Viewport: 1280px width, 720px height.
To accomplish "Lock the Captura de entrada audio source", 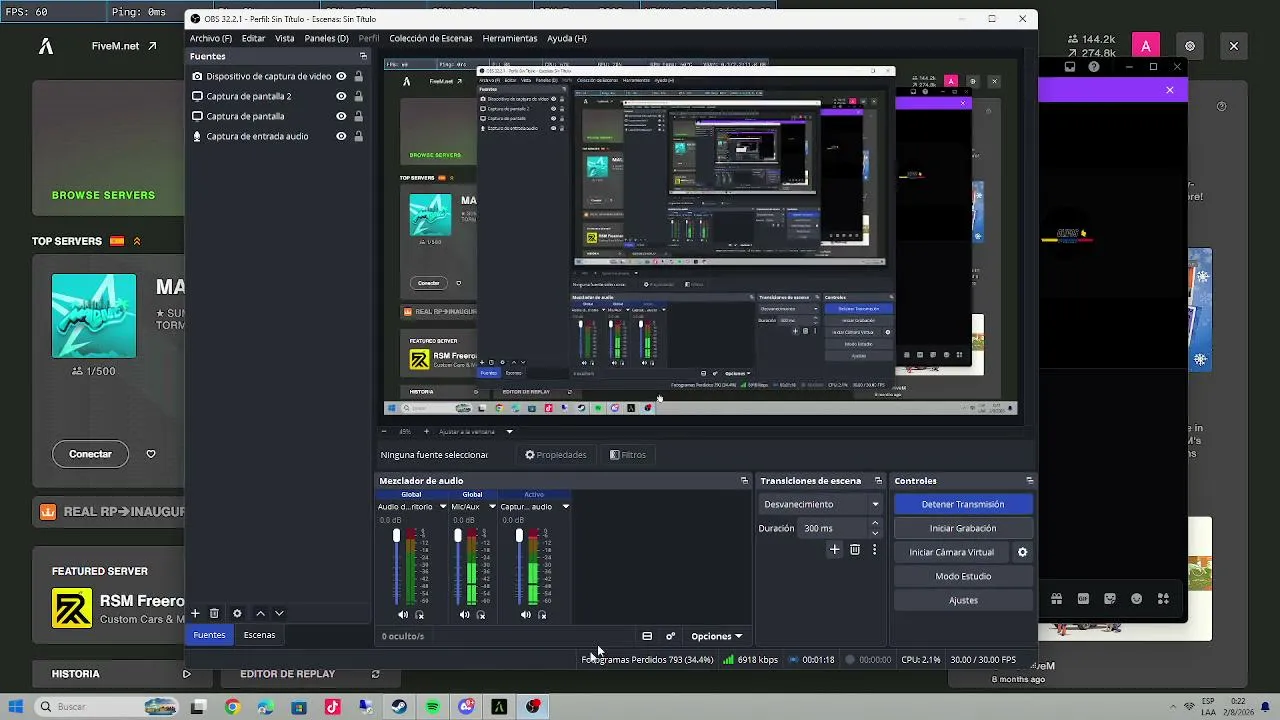I will point(358,136).
